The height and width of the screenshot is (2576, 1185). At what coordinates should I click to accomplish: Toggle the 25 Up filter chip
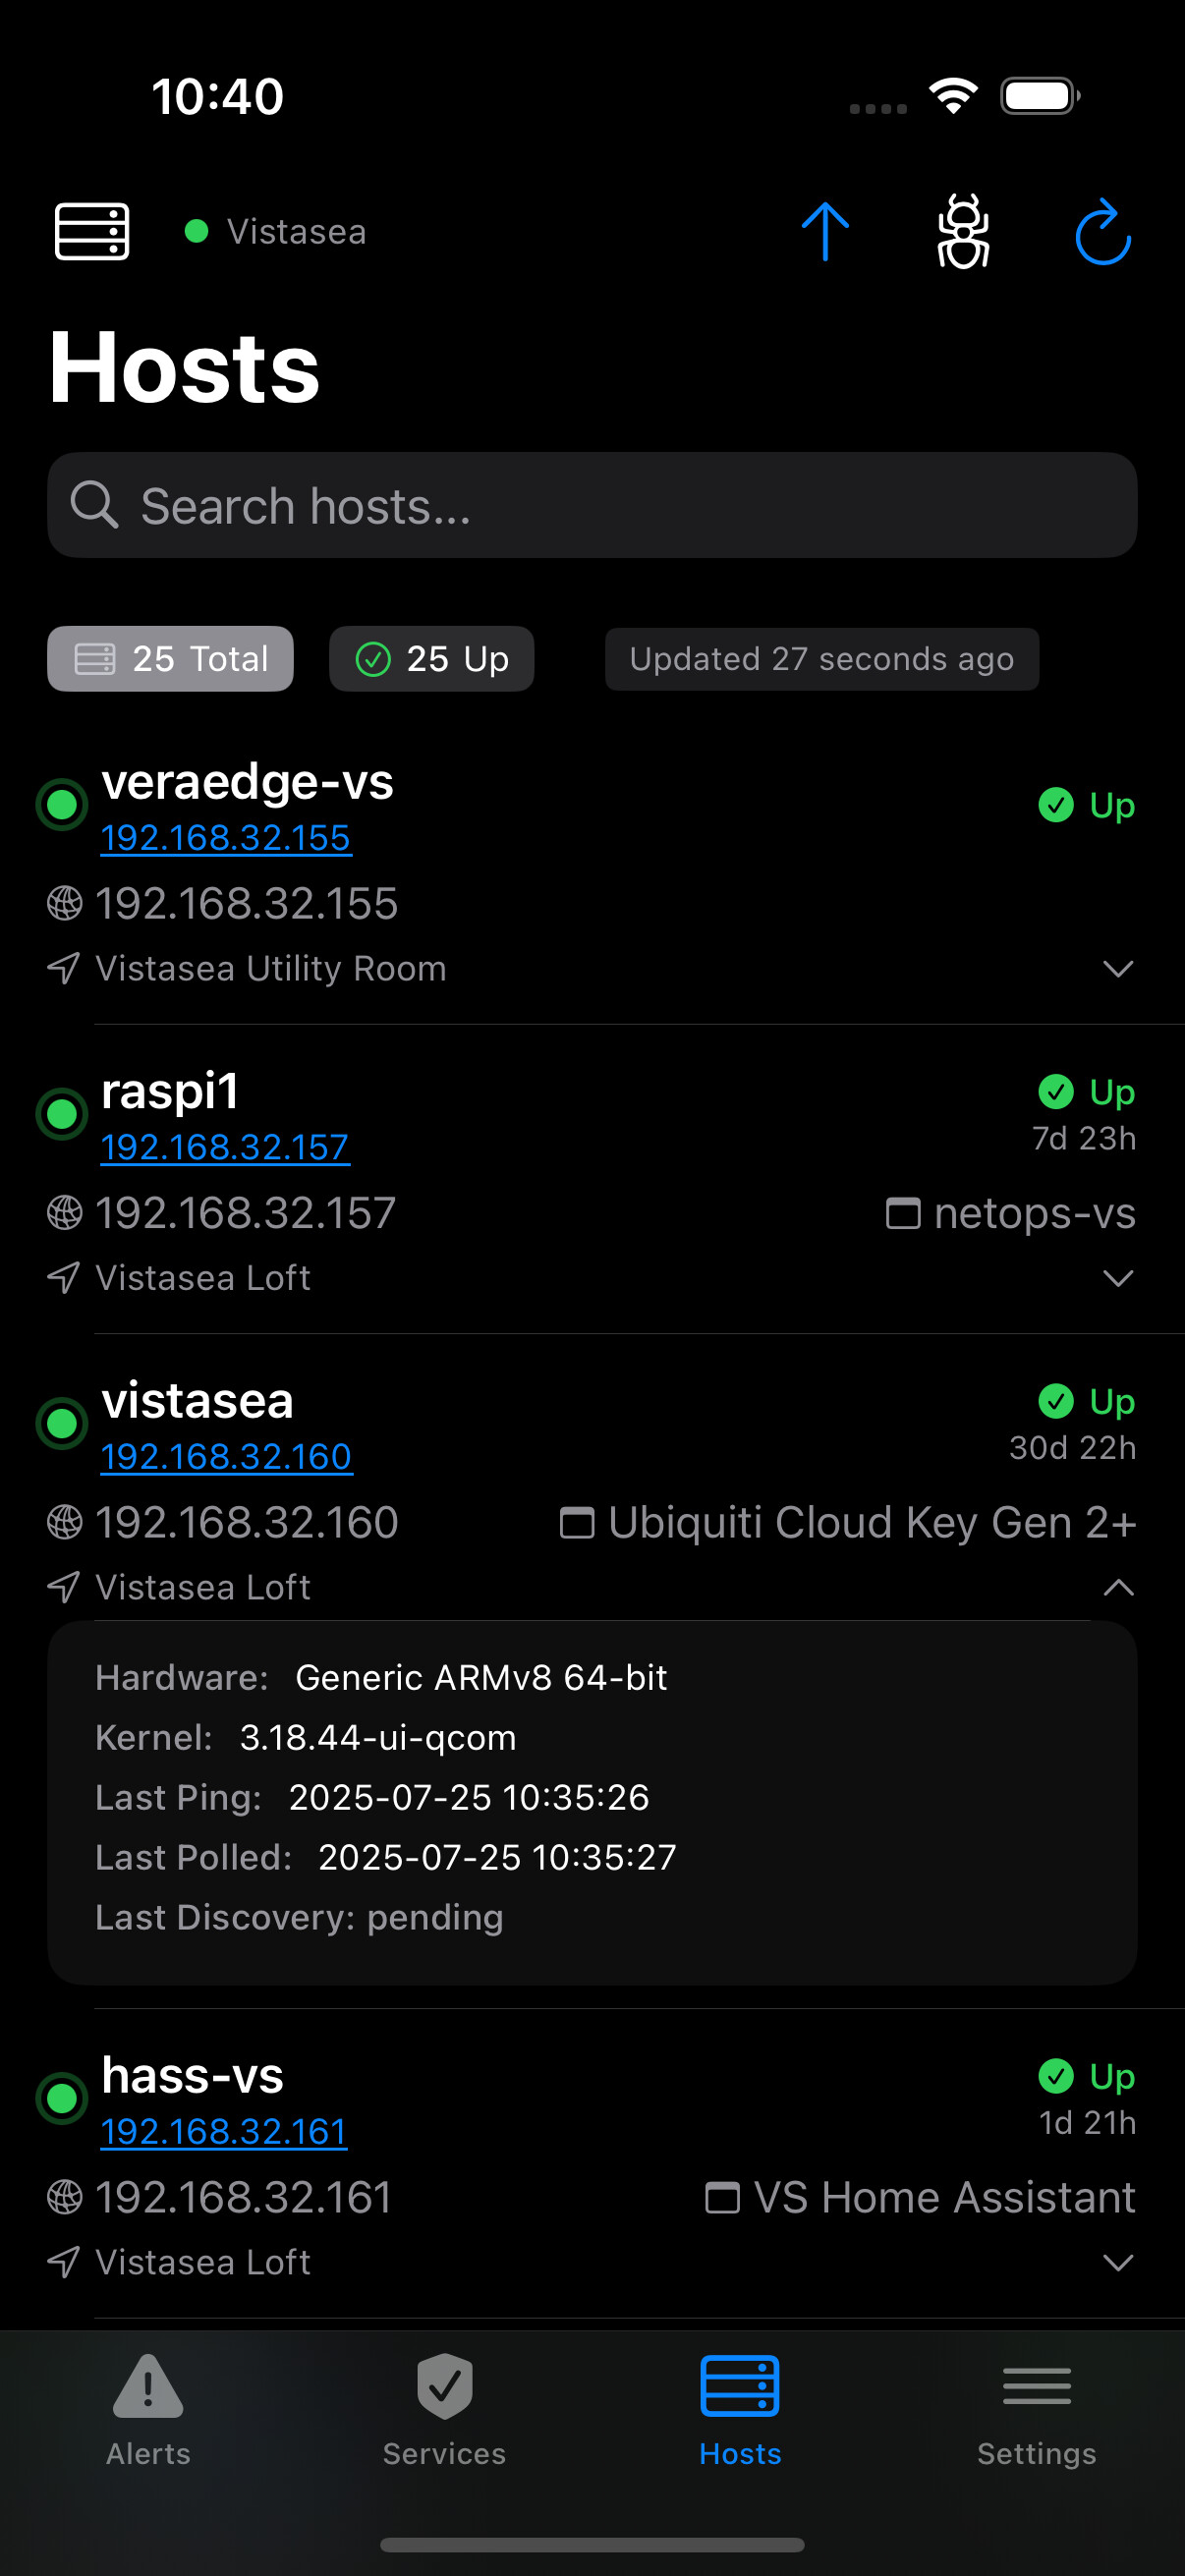coord(432,659)
